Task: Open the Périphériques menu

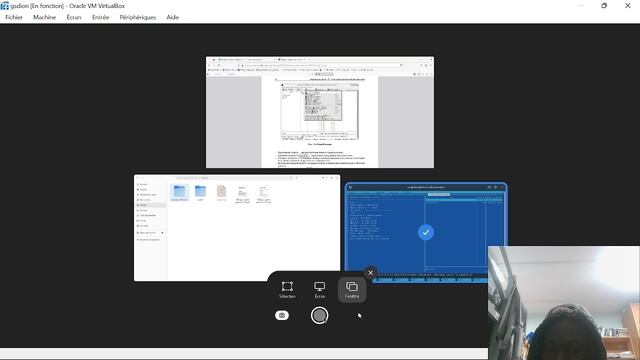Action: point(138,17)
